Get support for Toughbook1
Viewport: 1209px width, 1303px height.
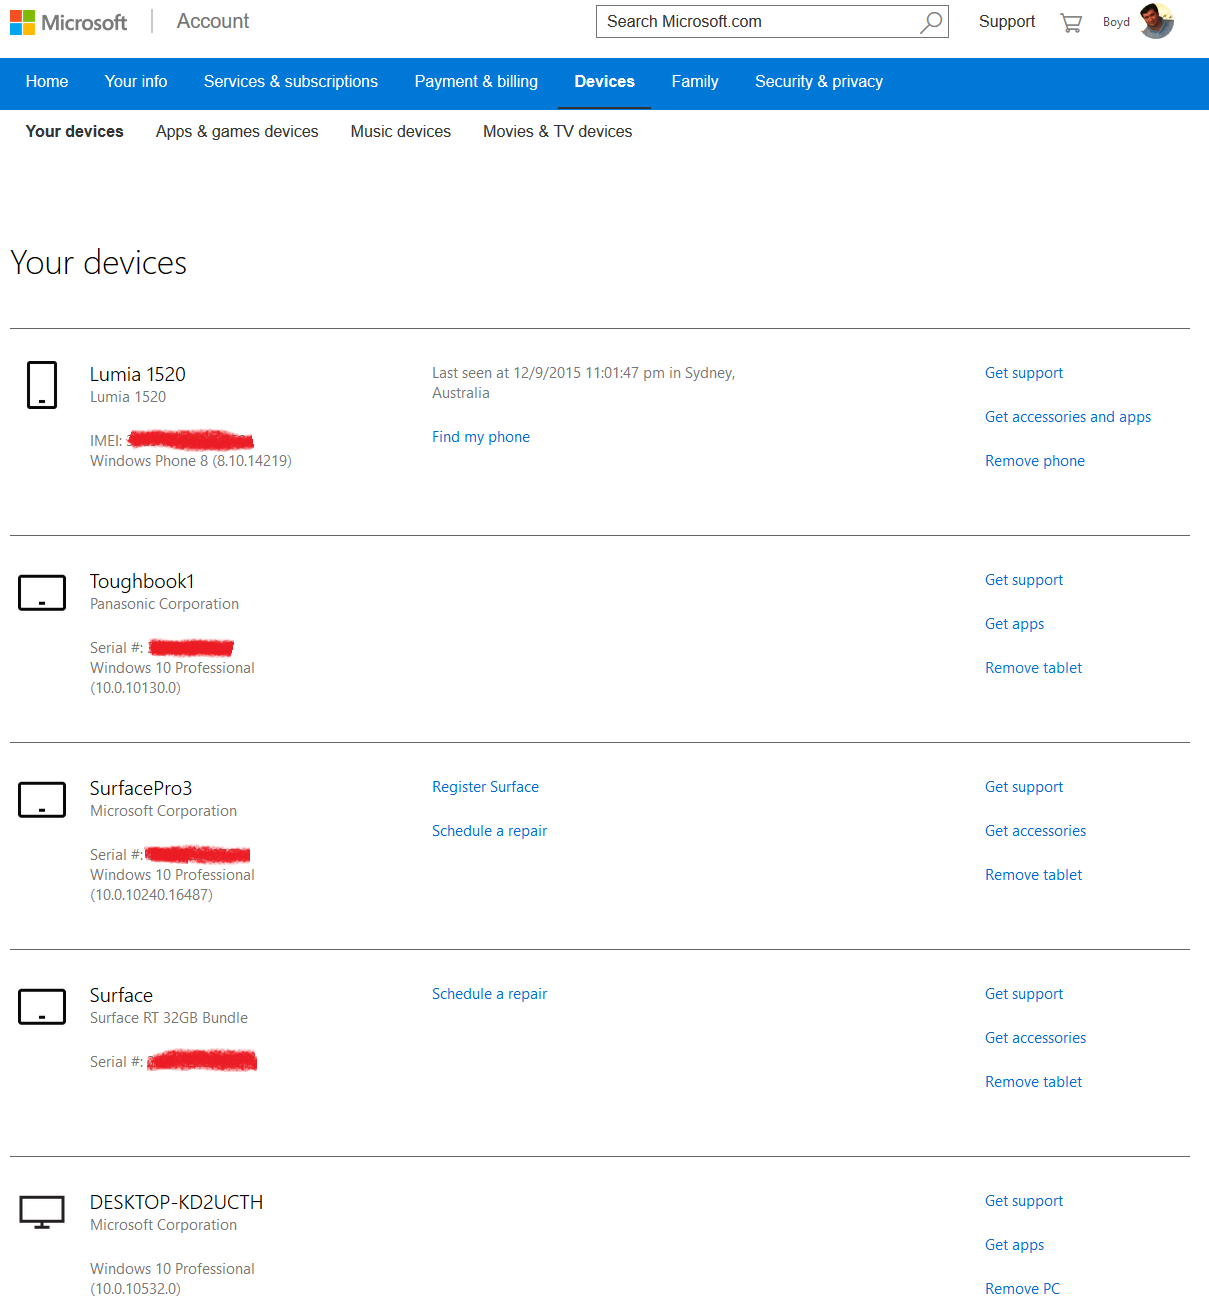[x=1024, y=580]
